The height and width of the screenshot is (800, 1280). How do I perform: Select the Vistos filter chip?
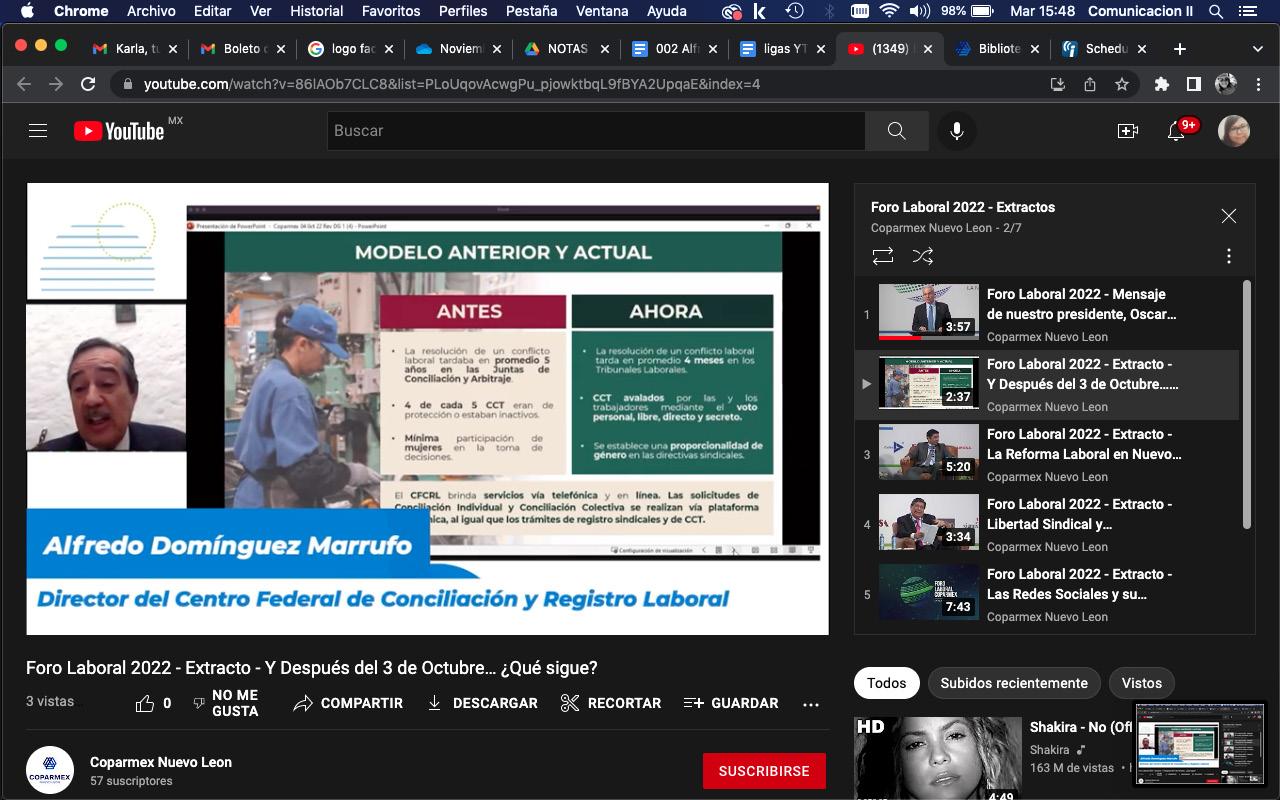tap(1142, 683)
